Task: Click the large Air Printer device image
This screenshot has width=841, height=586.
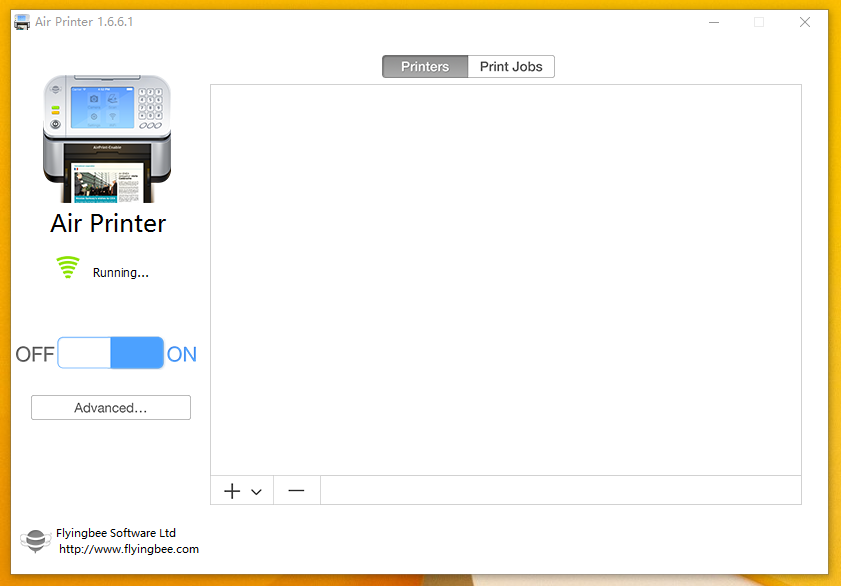Action: pyautogui.click(x=107, y=139)
